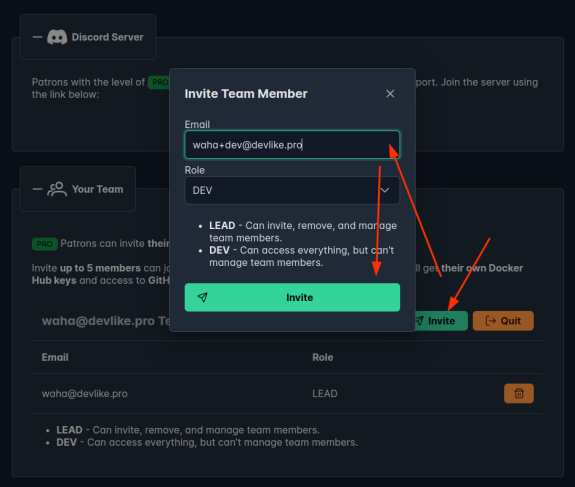Click the paper plane icon in the dialog's Invite button
The height and width of the screenshot is (487, 575).
pos(203,297)
